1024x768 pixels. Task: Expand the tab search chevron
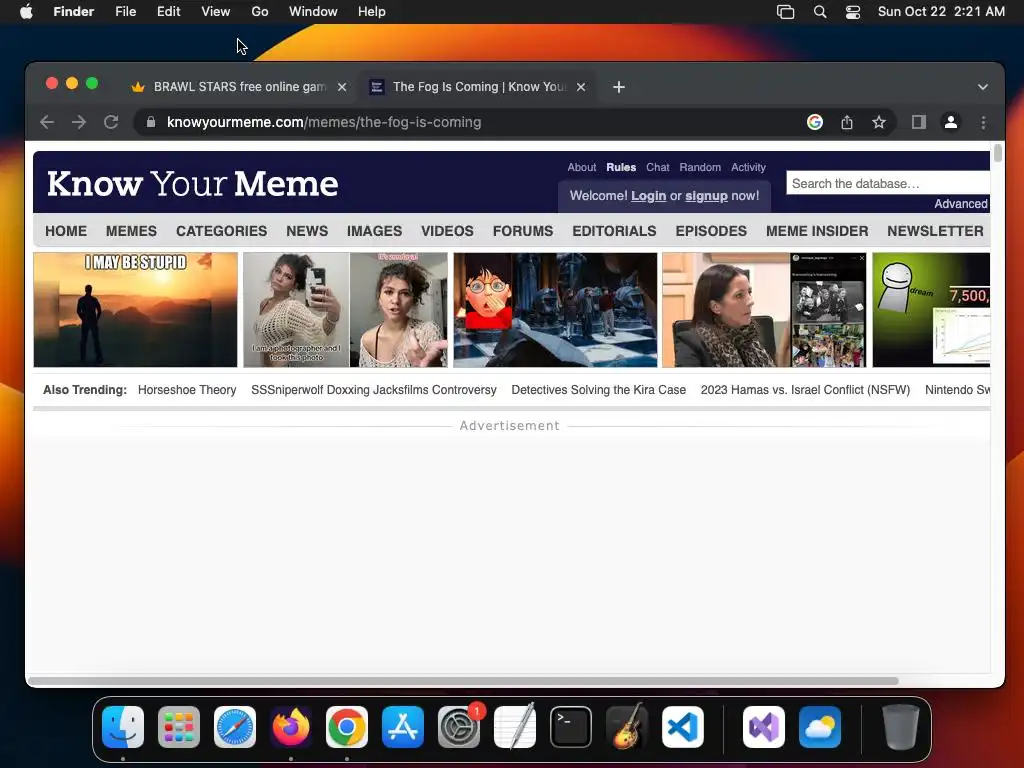[x=982, y=87]
